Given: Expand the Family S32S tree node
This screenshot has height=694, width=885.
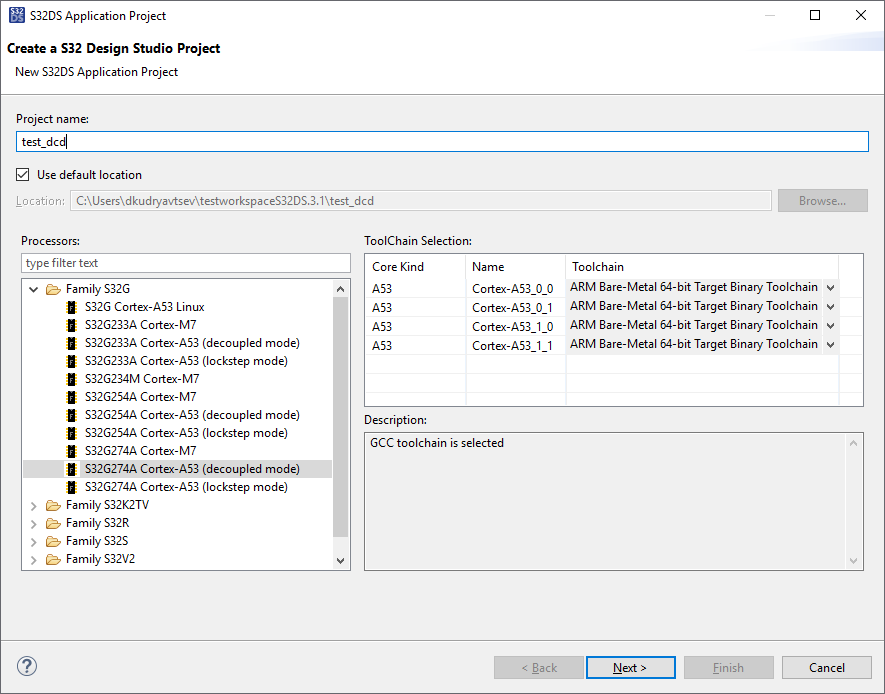Looking at the screenshot, I should [34, 541].
